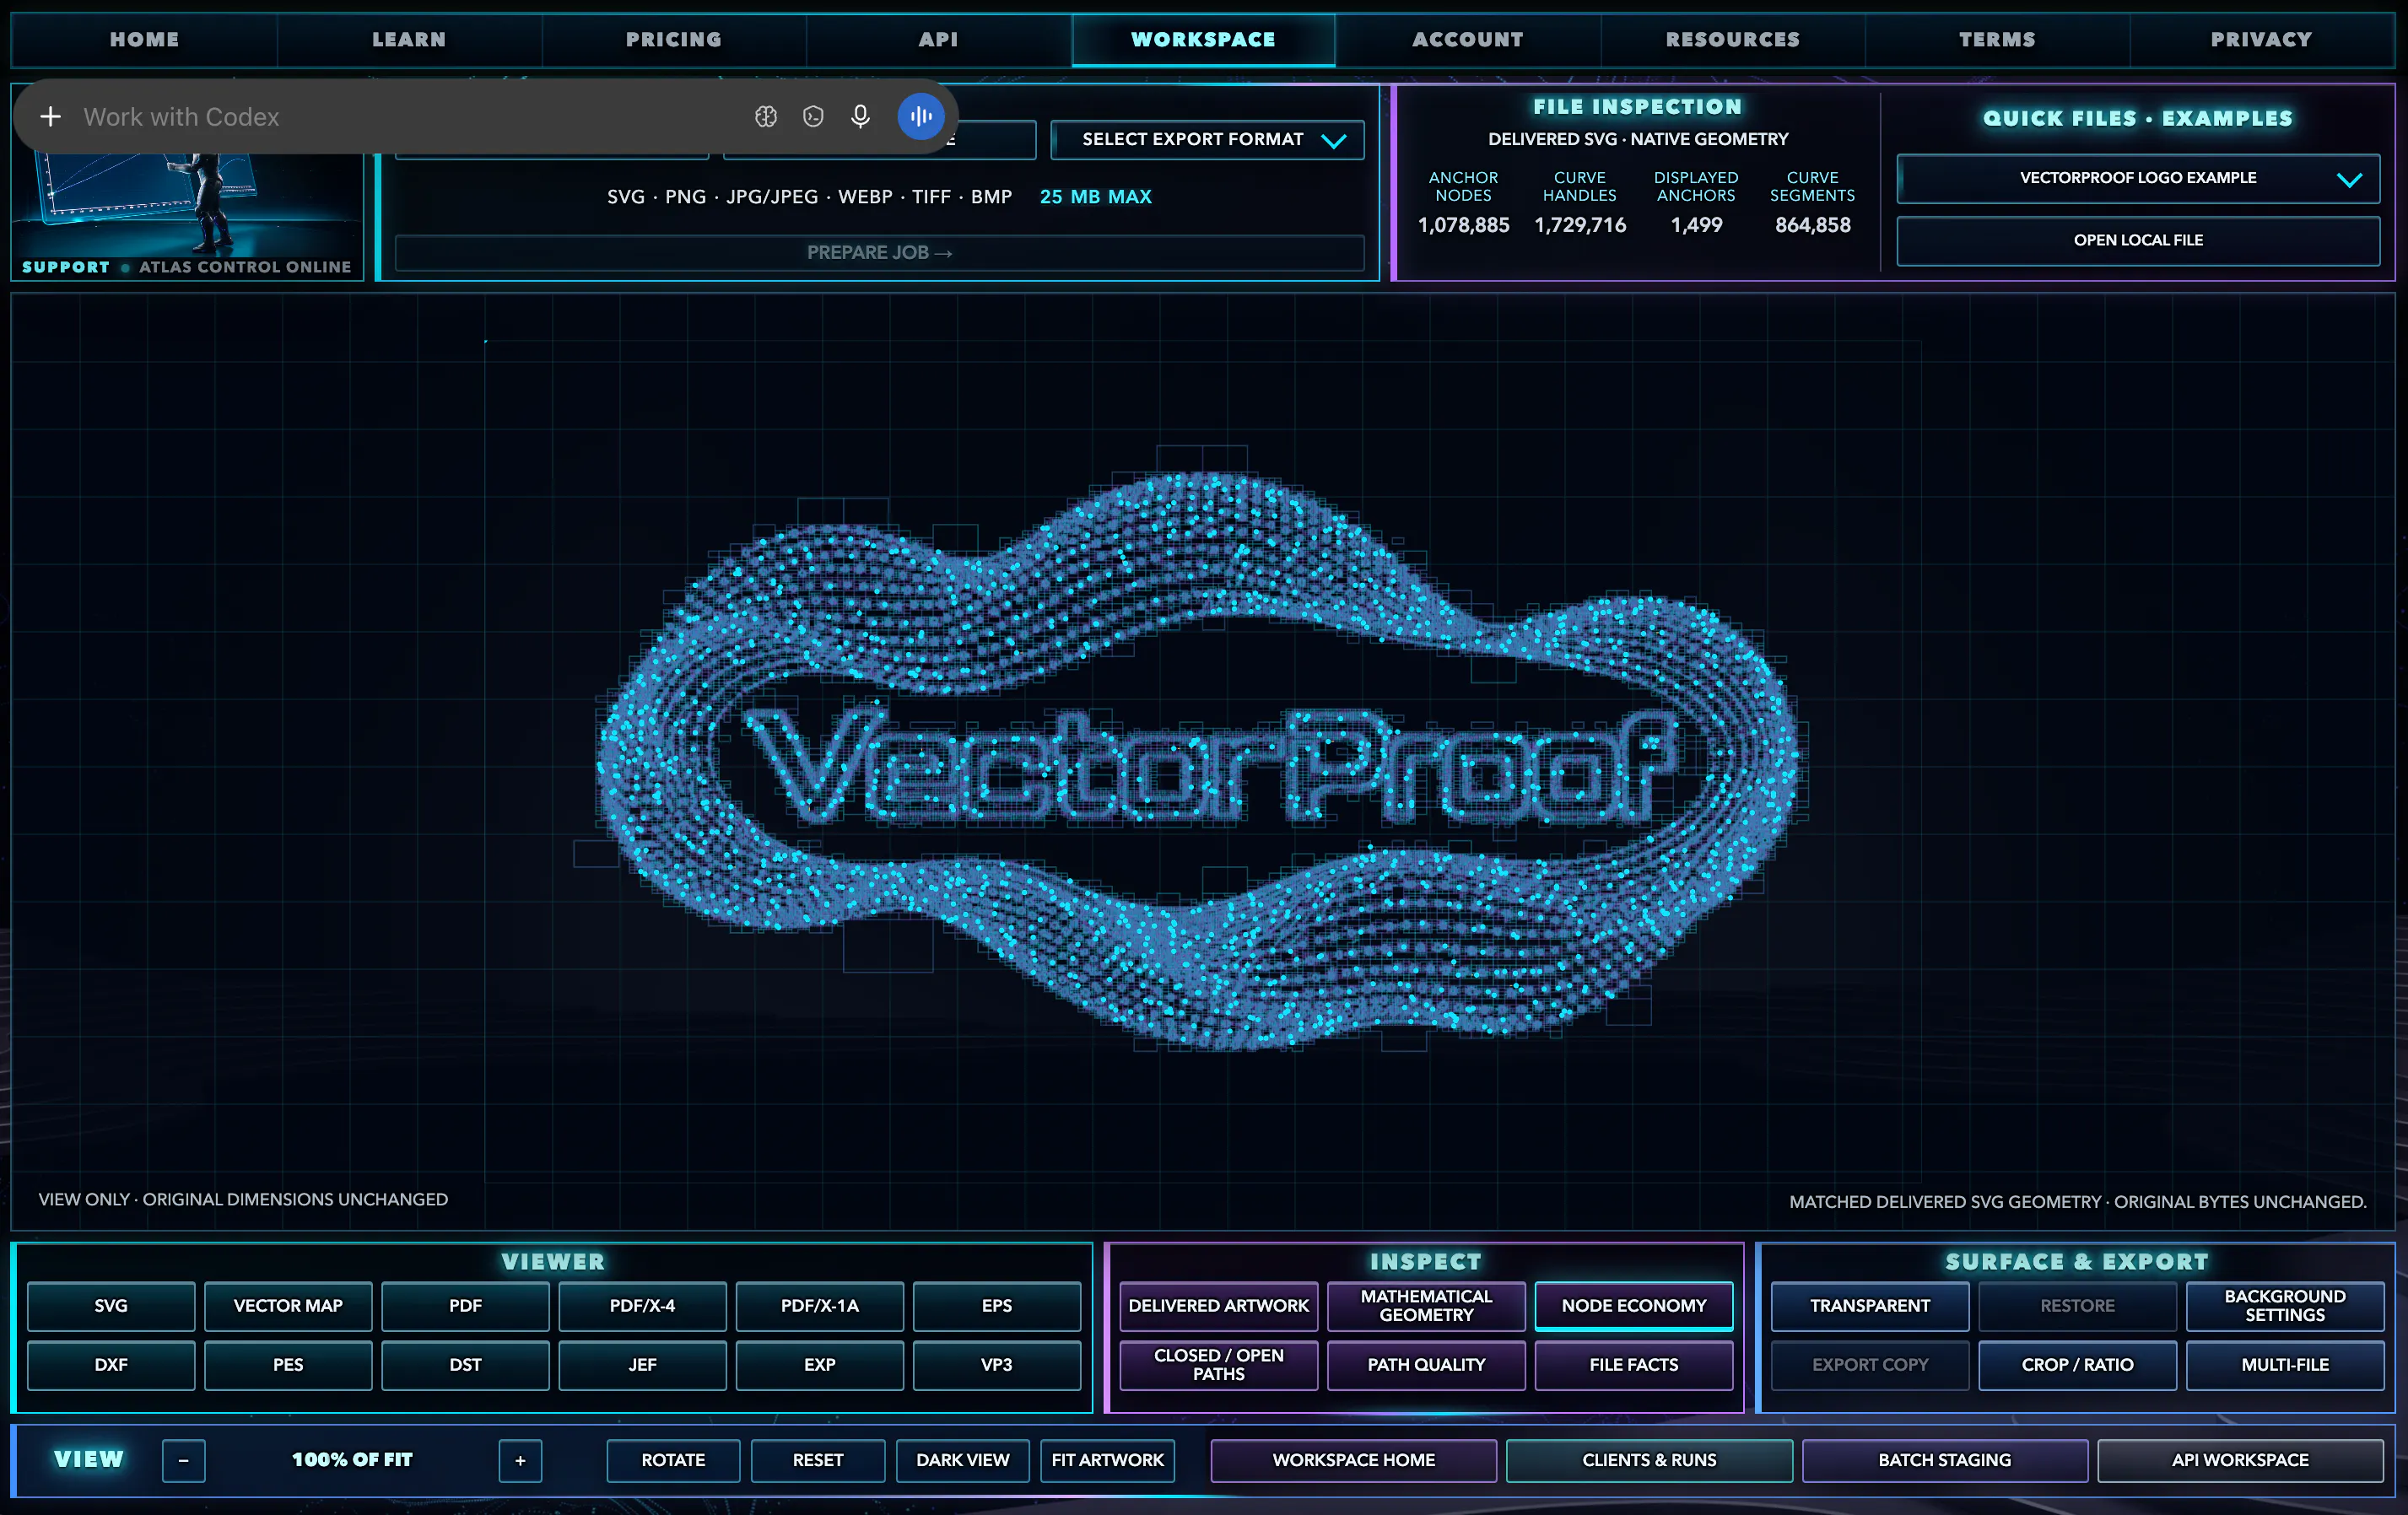The height and width of the screenshot is (1515, 2408).
Task: Open the Resources tab
Action: tap(1732, 40)
